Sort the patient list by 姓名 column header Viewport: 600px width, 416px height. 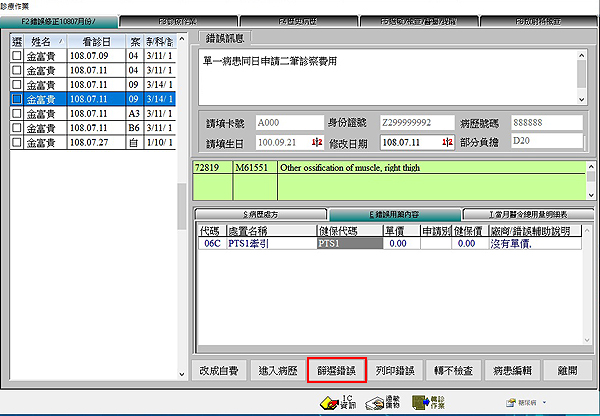pos(46,40)
